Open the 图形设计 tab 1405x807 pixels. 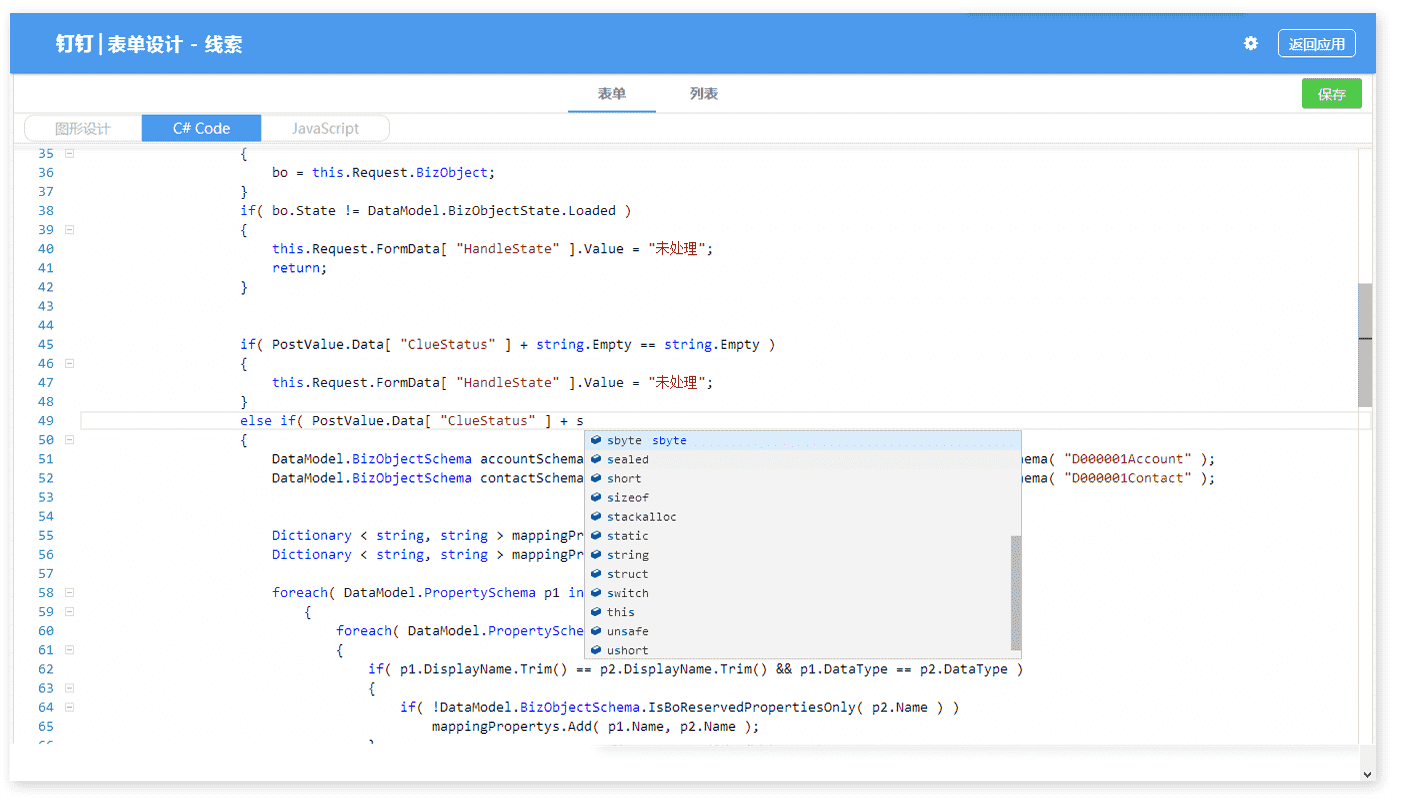click(83, 128)
